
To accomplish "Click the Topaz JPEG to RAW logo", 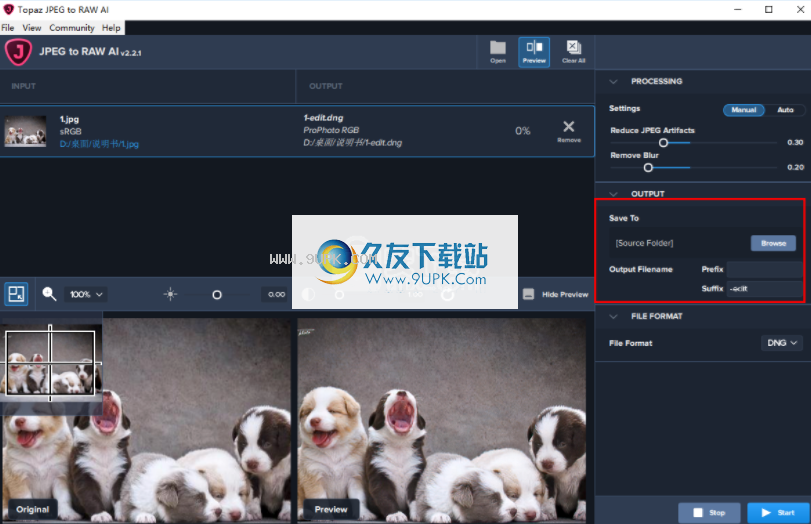I will click(x=18, y=52).
